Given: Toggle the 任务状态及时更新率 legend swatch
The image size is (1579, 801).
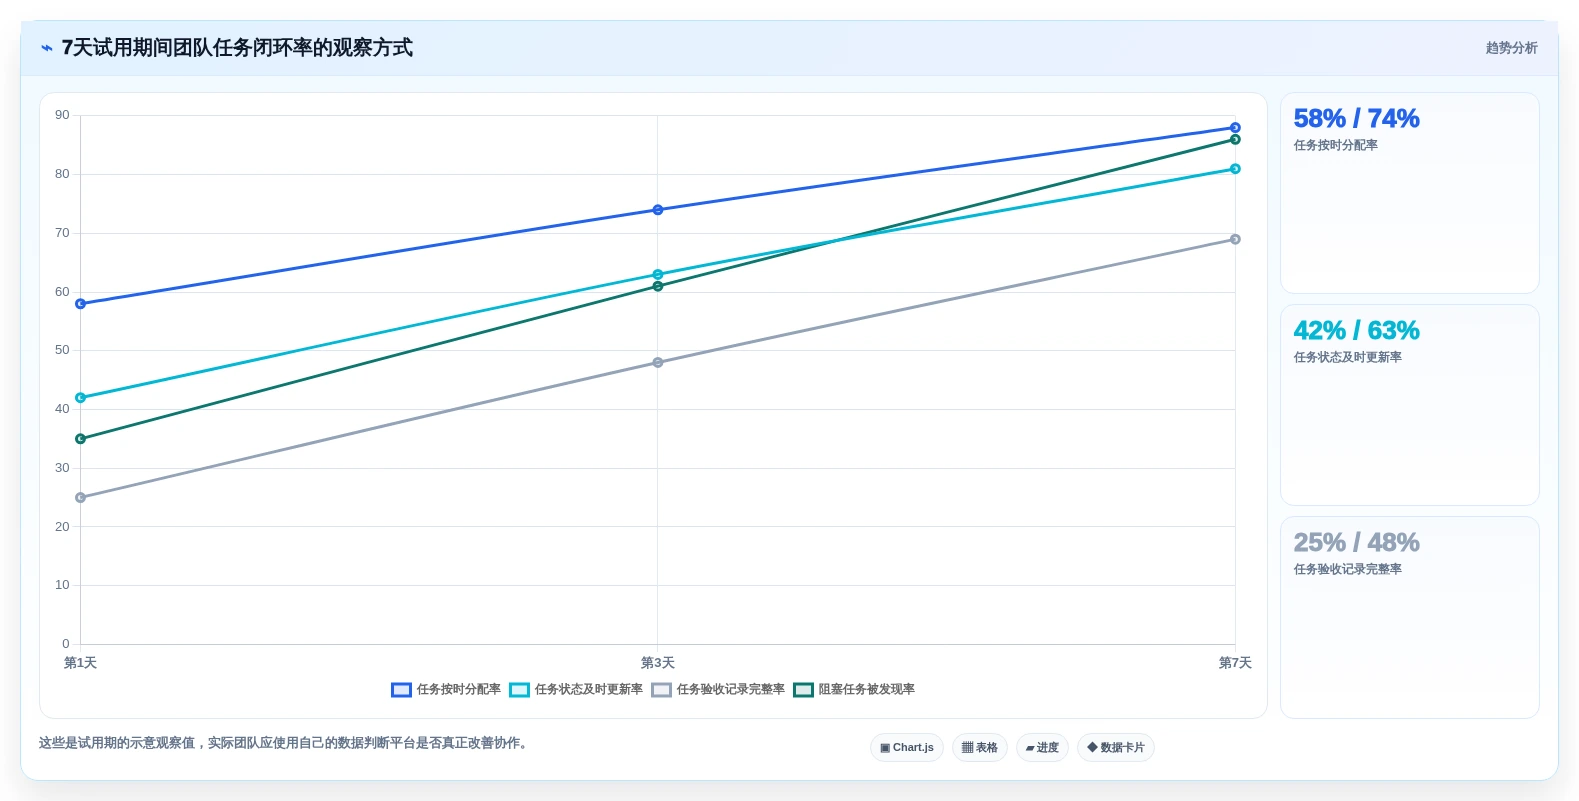Looking at the screenshot, I should point(519,690).
